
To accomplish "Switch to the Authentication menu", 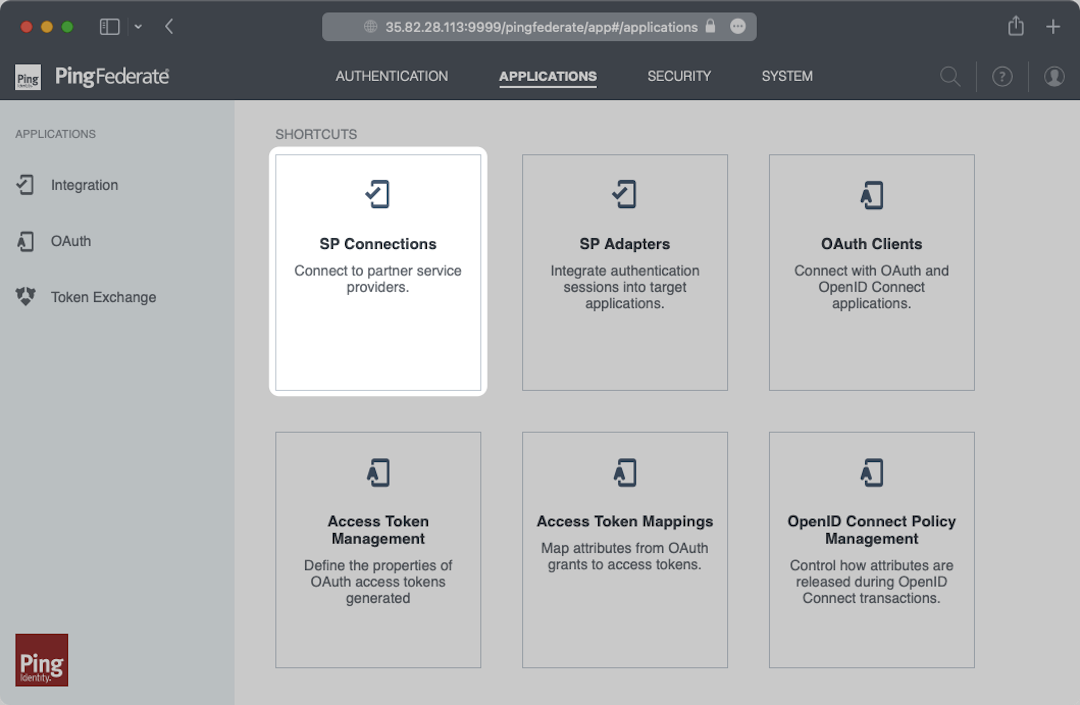I will pos(392,76).
